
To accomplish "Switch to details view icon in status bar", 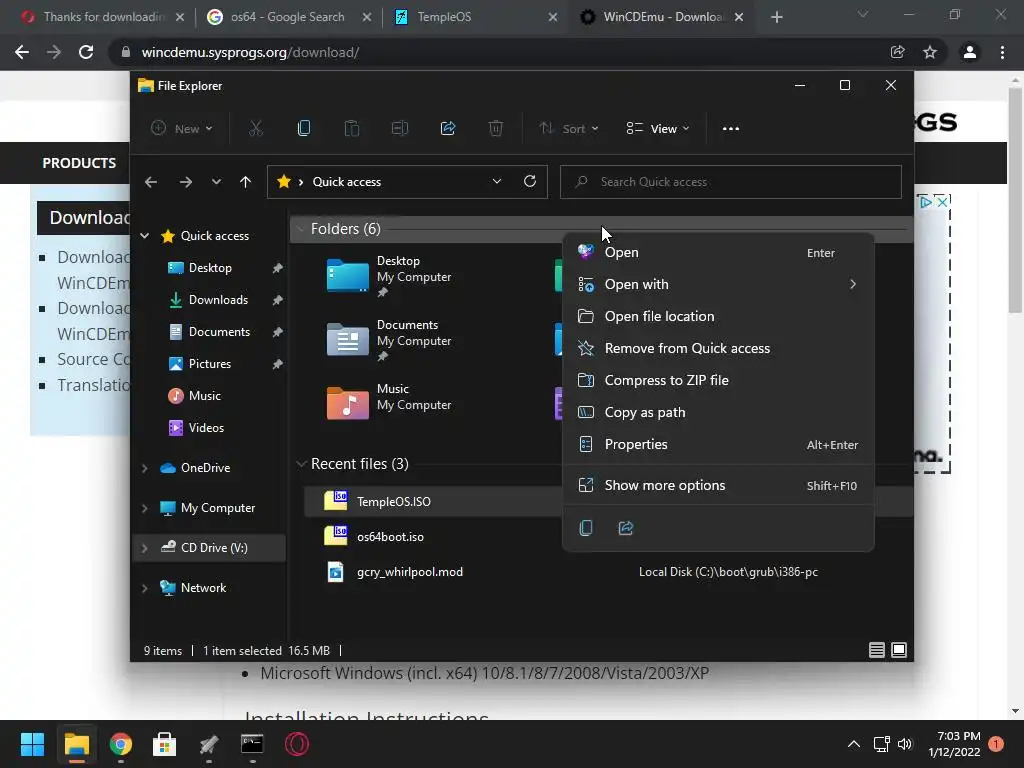I will tap(876, 650).
